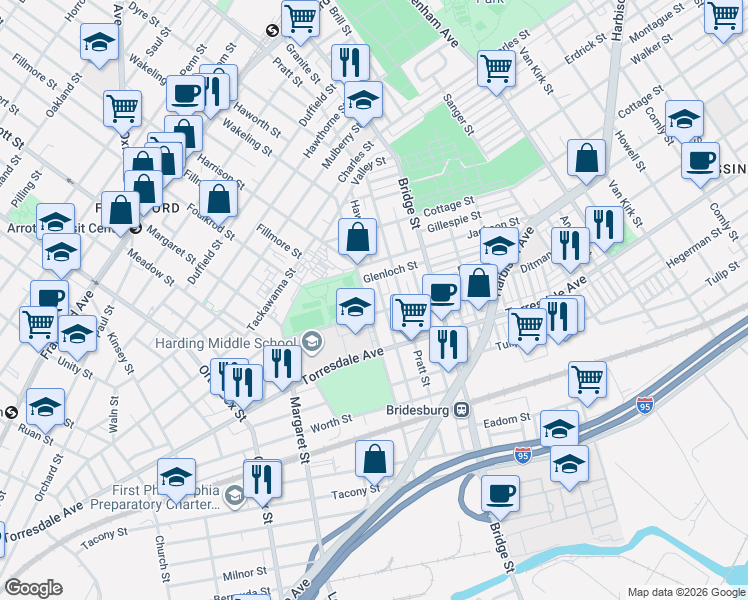748x600 pixels.
Task: Select the Bridesburg station label
Action: [x=417, y=410]
